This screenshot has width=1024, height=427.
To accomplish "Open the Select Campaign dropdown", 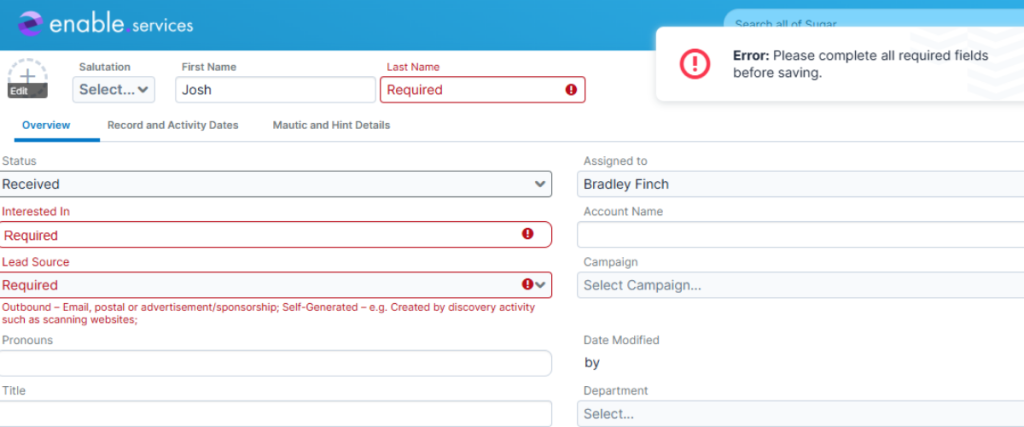I will click(x=801, y=285).
